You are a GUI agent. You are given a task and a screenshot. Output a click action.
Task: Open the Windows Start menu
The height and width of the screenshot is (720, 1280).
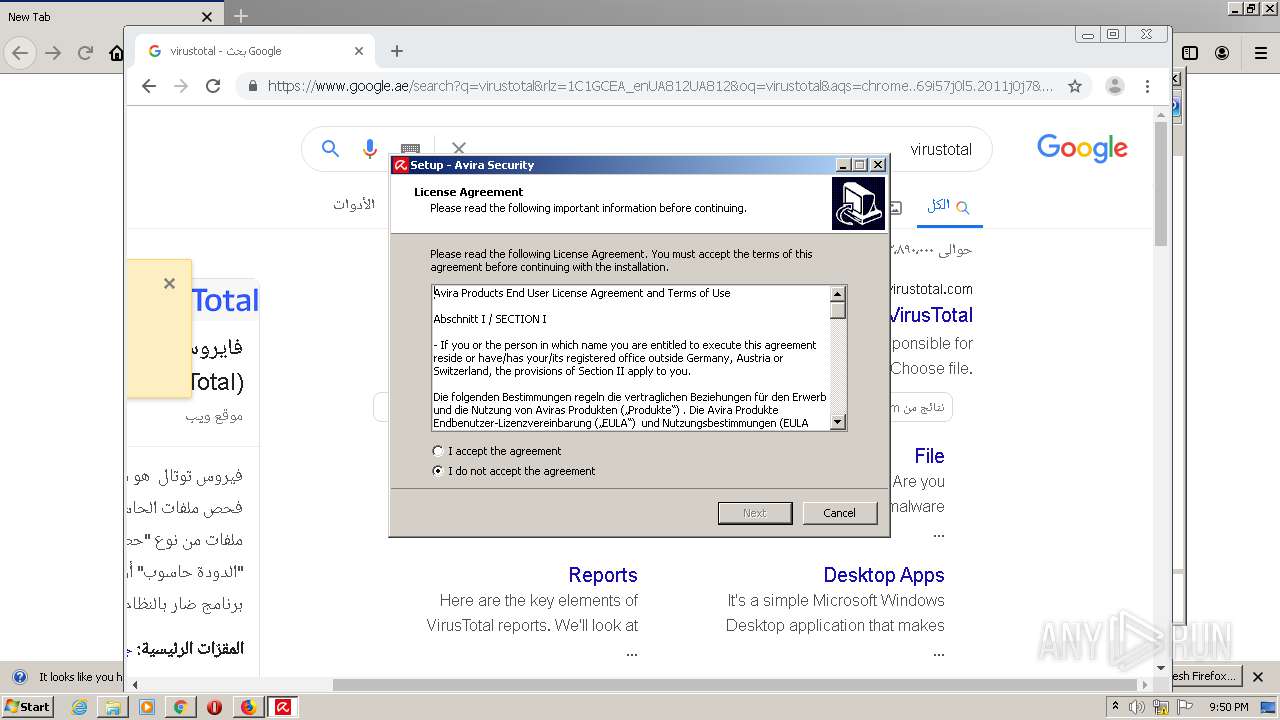tap(27, 707)
